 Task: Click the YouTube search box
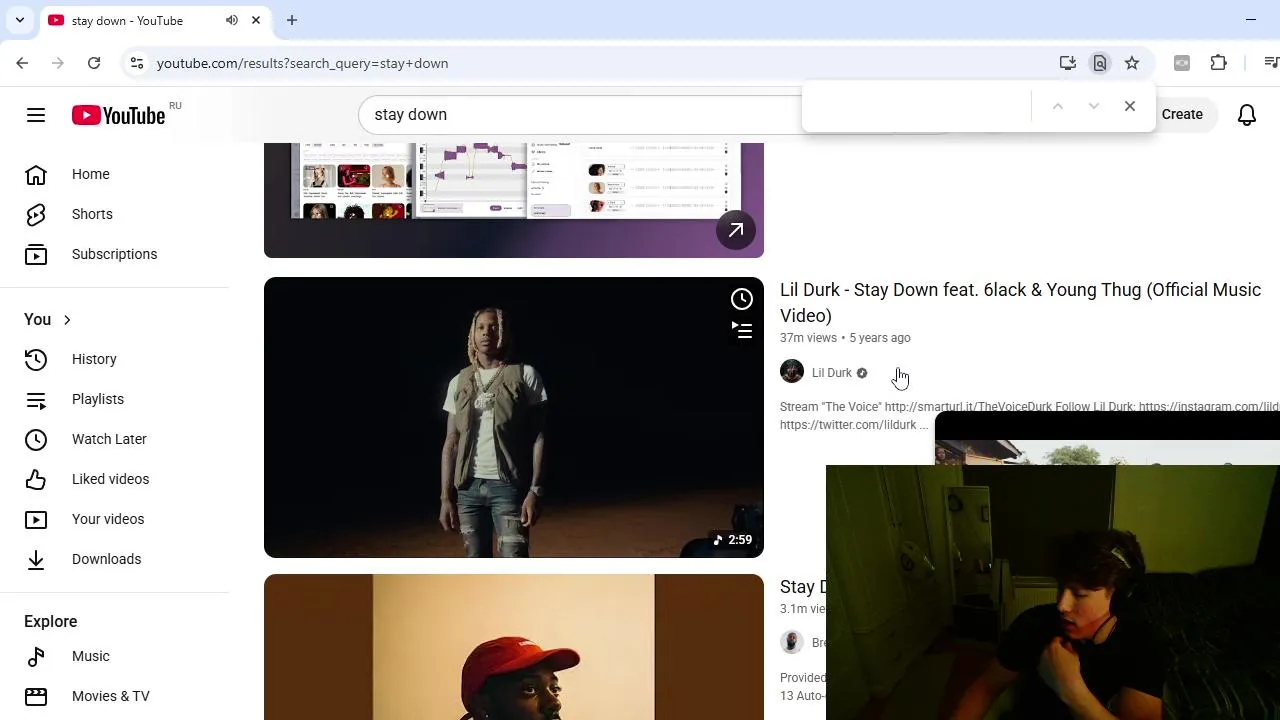pyautogui.click(x=580, y=114)
